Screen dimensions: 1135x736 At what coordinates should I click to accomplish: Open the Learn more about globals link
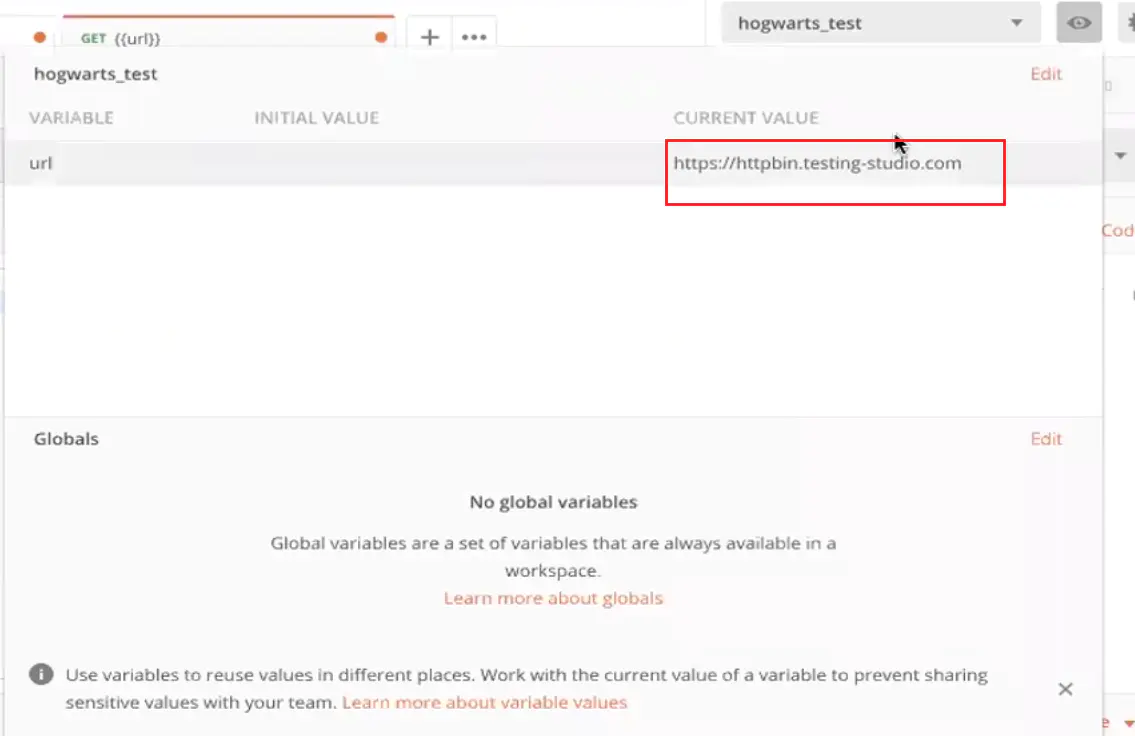coord(553,597)
